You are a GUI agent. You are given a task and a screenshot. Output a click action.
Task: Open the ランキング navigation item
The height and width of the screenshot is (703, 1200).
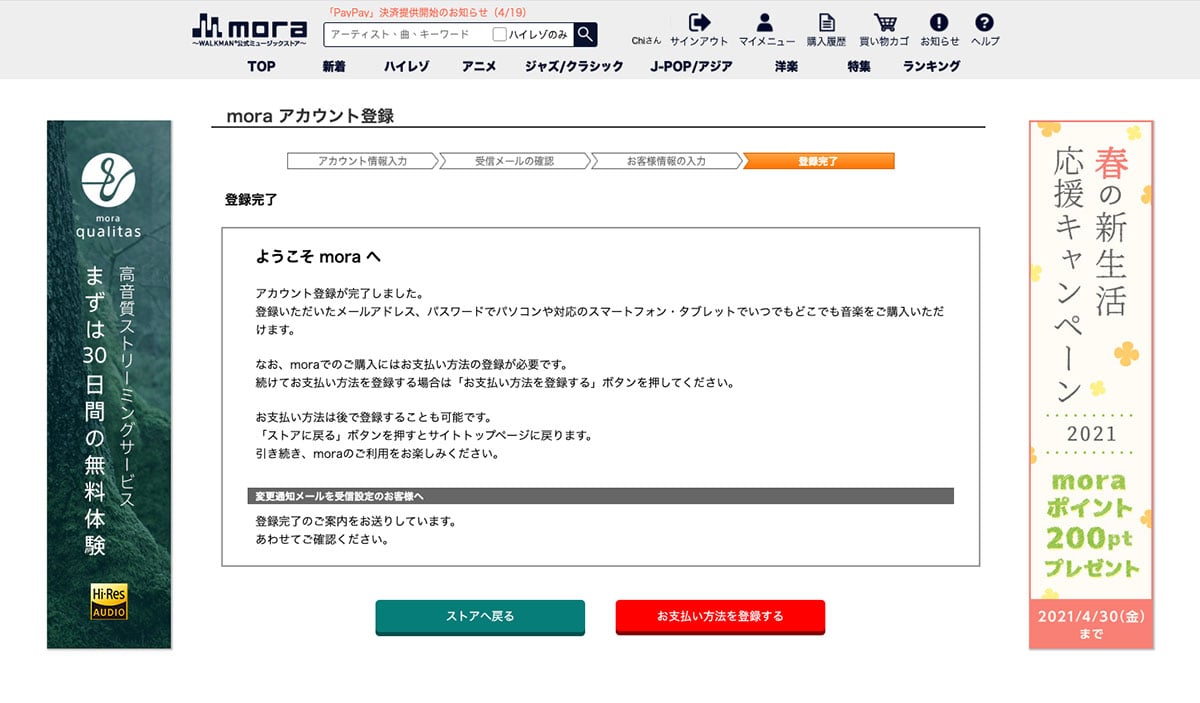pos(931,66)
